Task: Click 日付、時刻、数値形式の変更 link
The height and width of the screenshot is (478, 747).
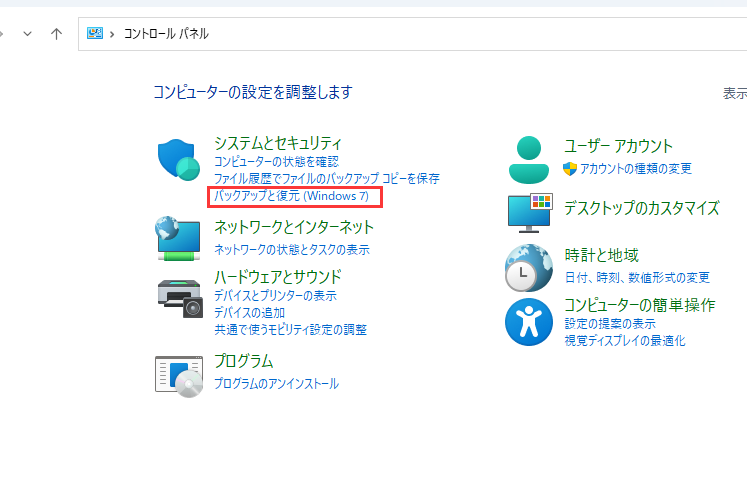Action: (637, 277)
